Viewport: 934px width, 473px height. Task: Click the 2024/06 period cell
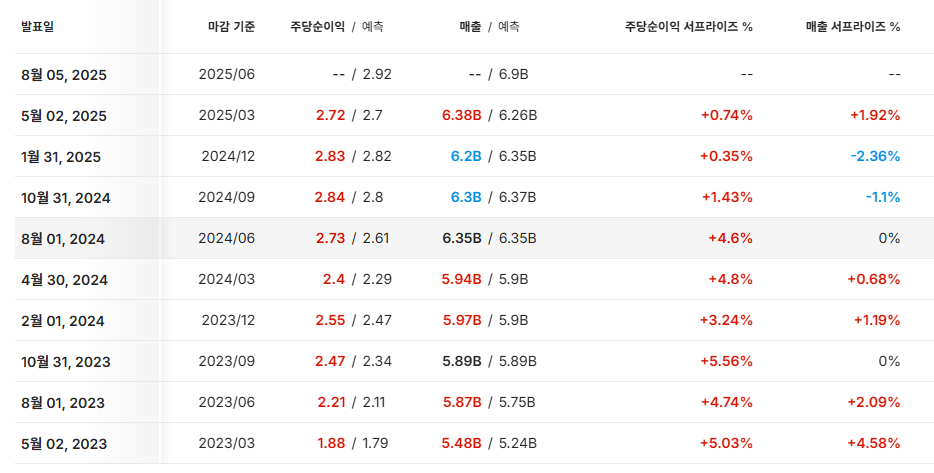tap(226, 239)
